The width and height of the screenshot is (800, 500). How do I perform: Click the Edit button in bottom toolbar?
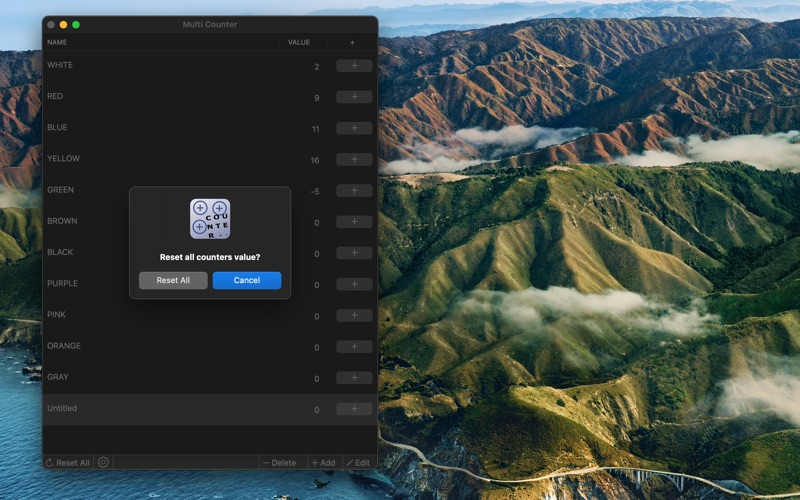(x=358, y=463)
